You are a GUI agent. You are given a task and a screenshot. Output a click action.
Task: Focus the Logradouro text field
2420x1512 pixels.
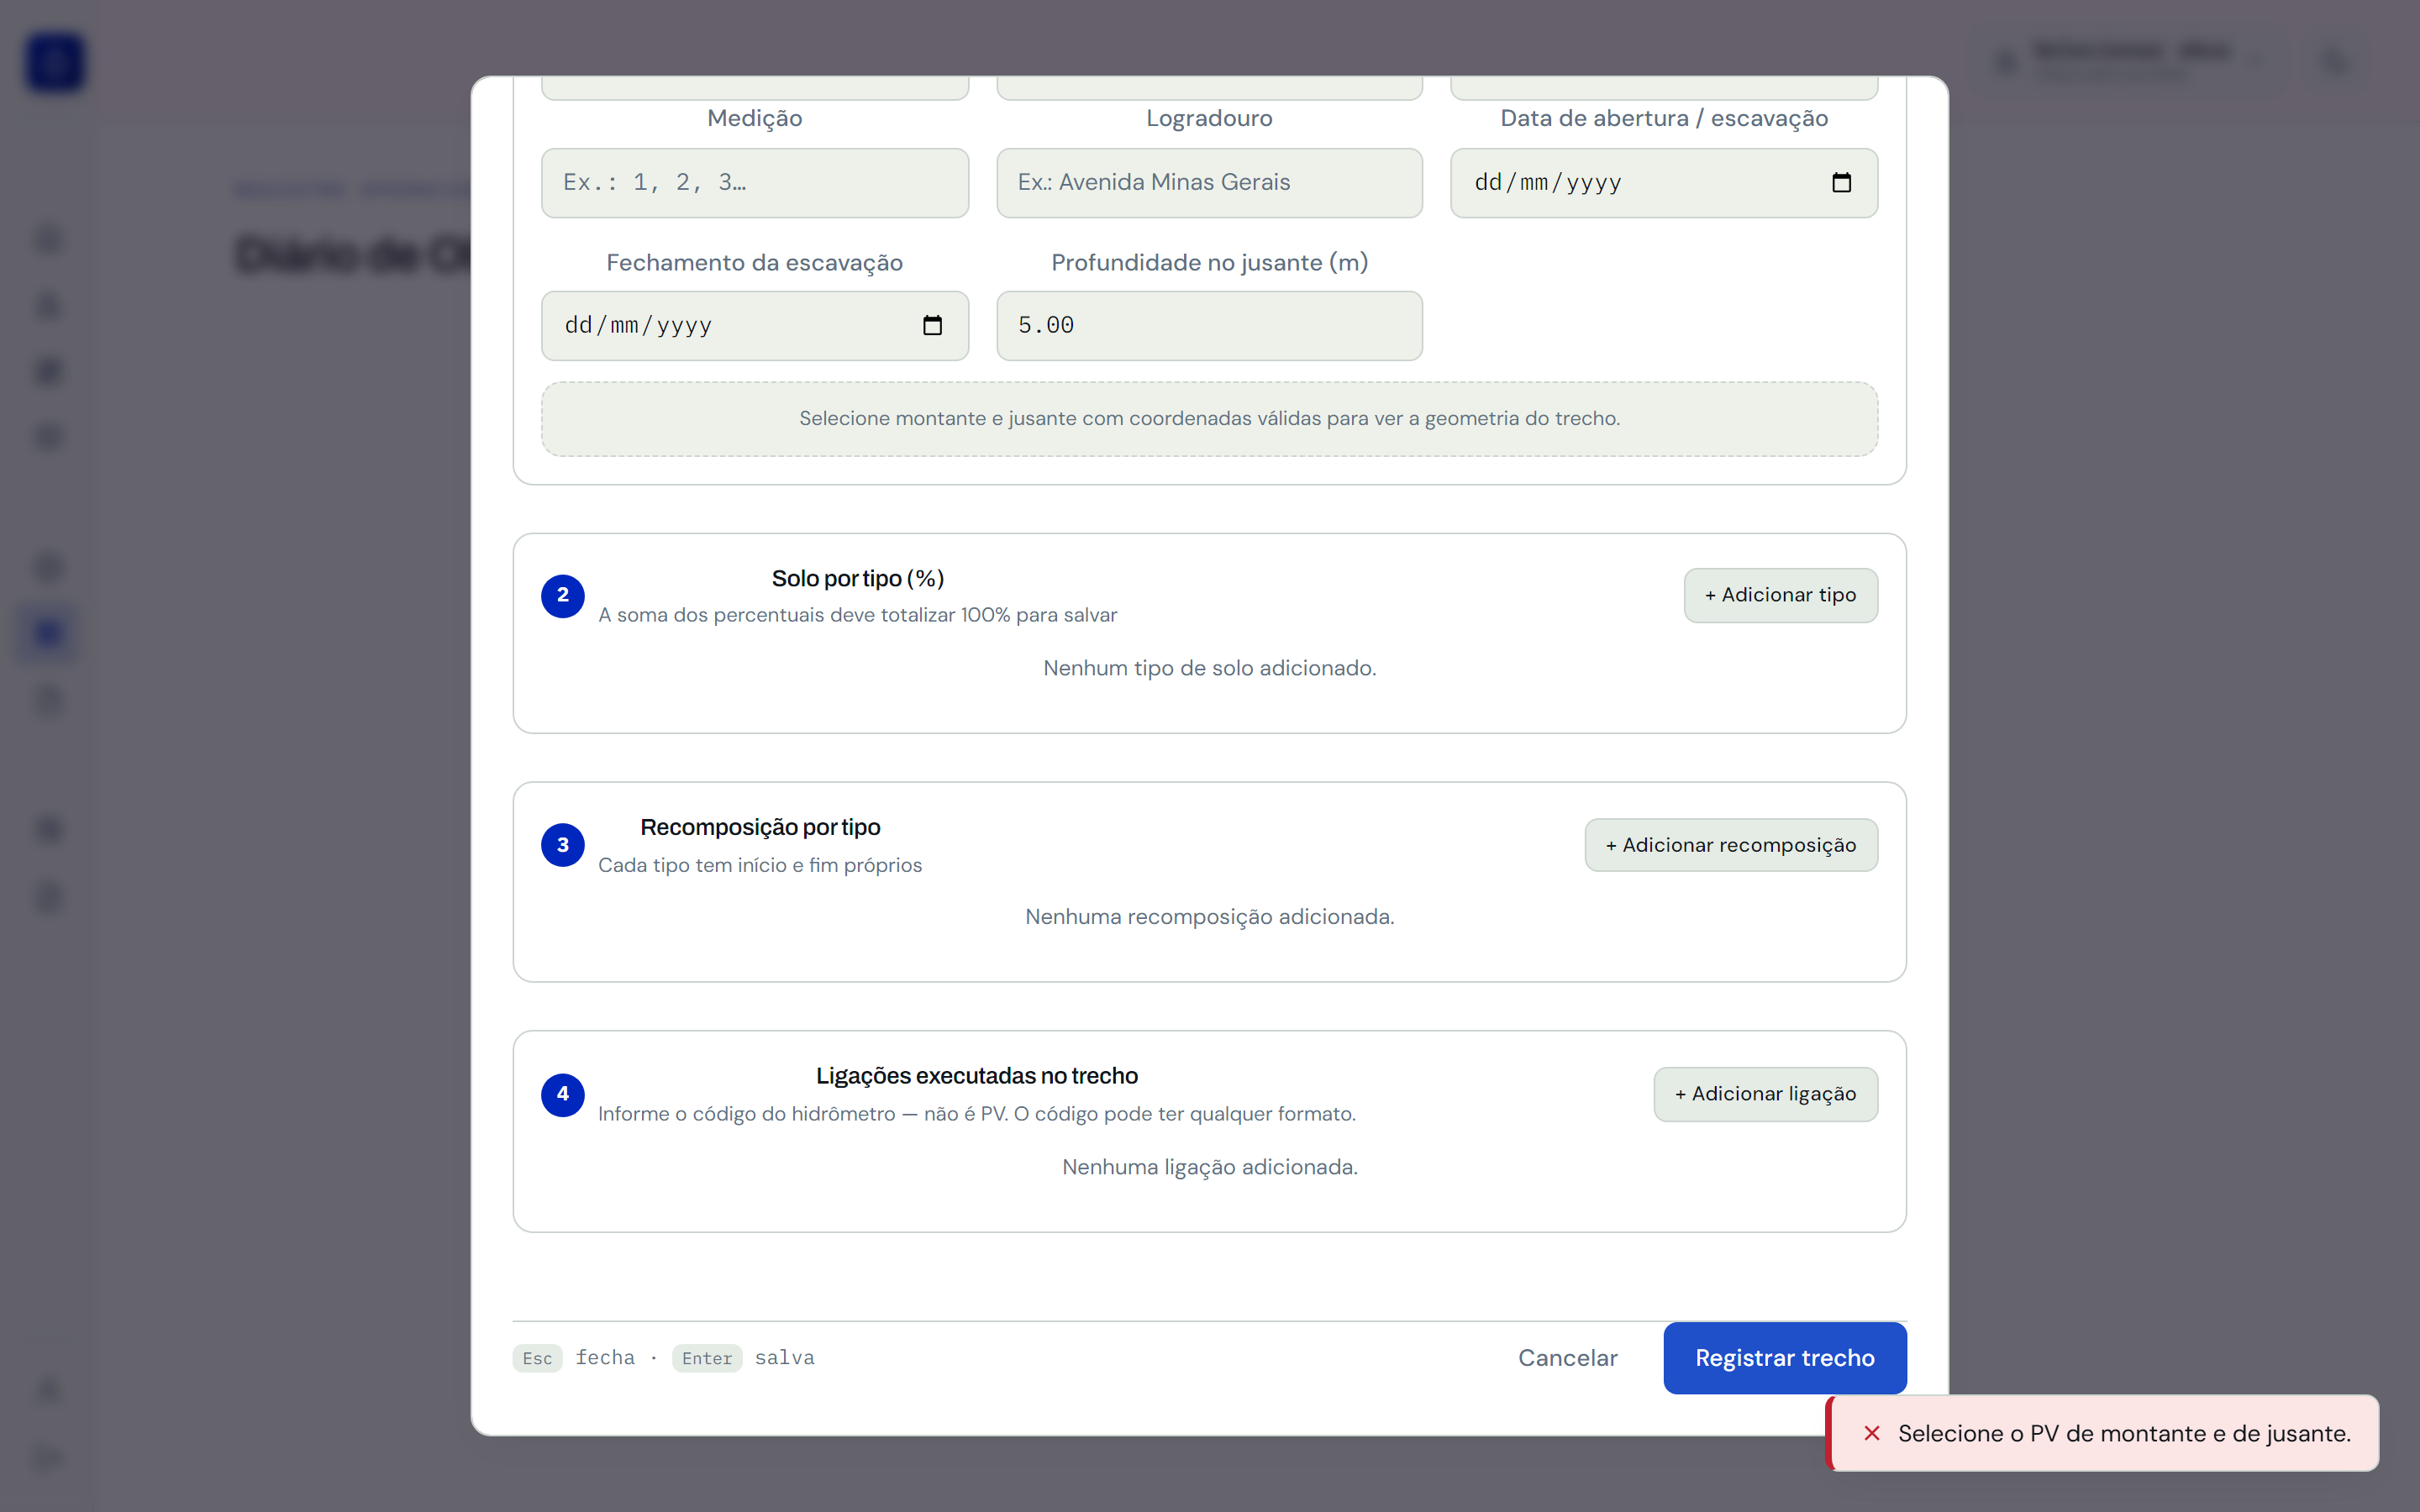tap(1209, 183)
